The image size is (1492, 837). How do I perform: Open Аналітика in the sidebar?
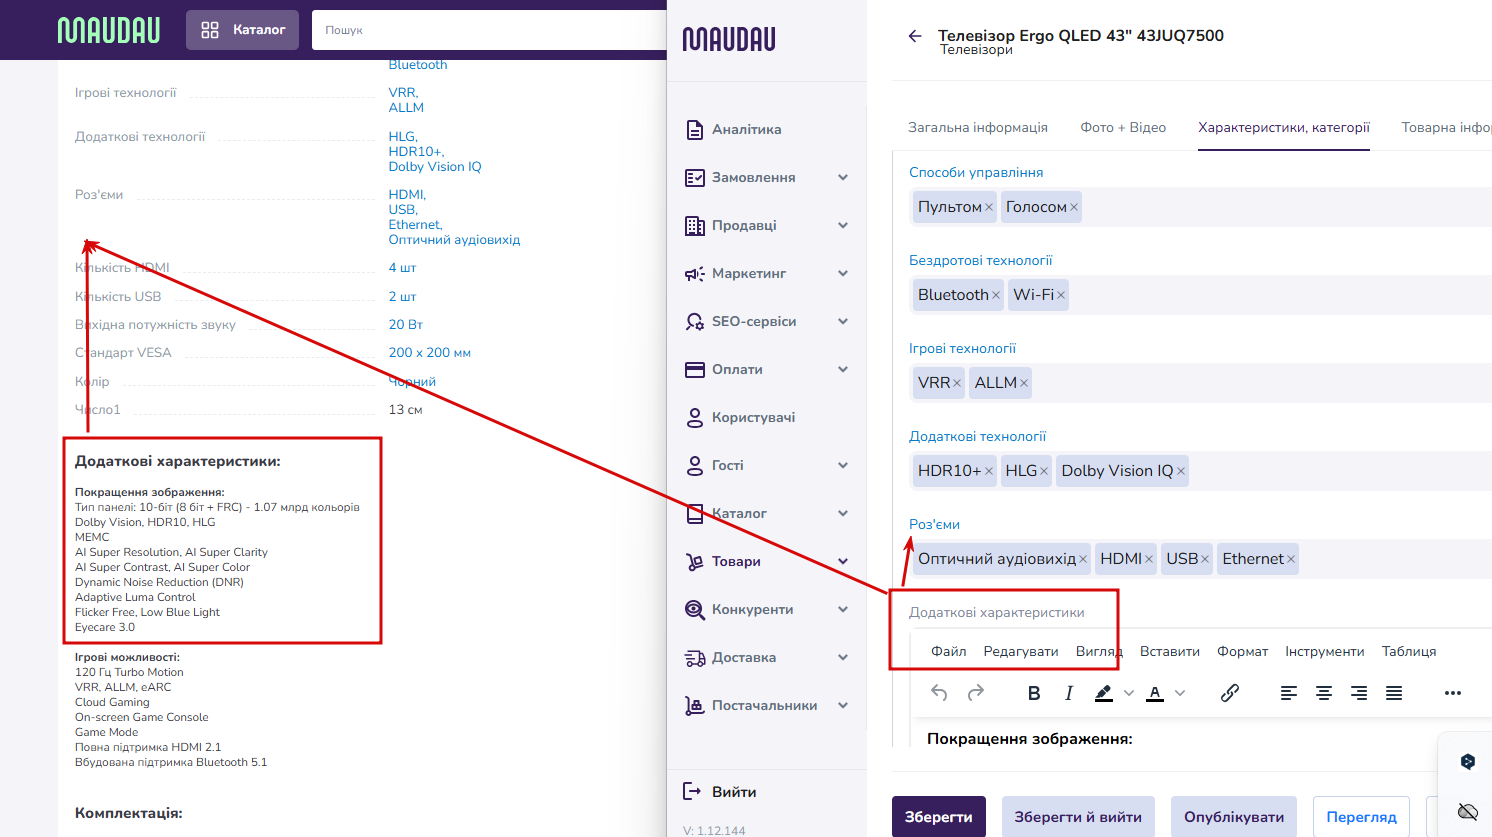[746, 130]
